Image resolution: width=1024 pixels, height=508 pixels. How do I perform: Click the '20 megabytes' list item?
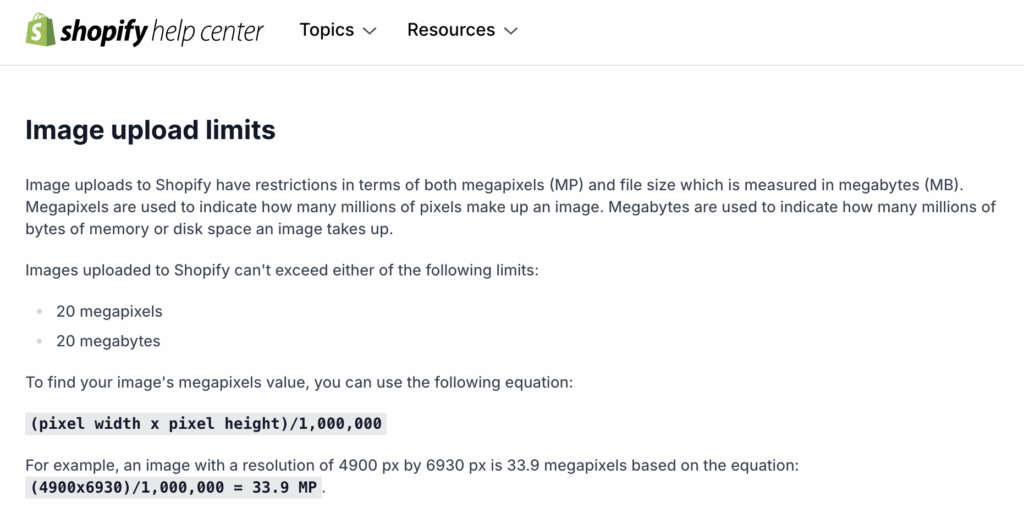point(108,341)
